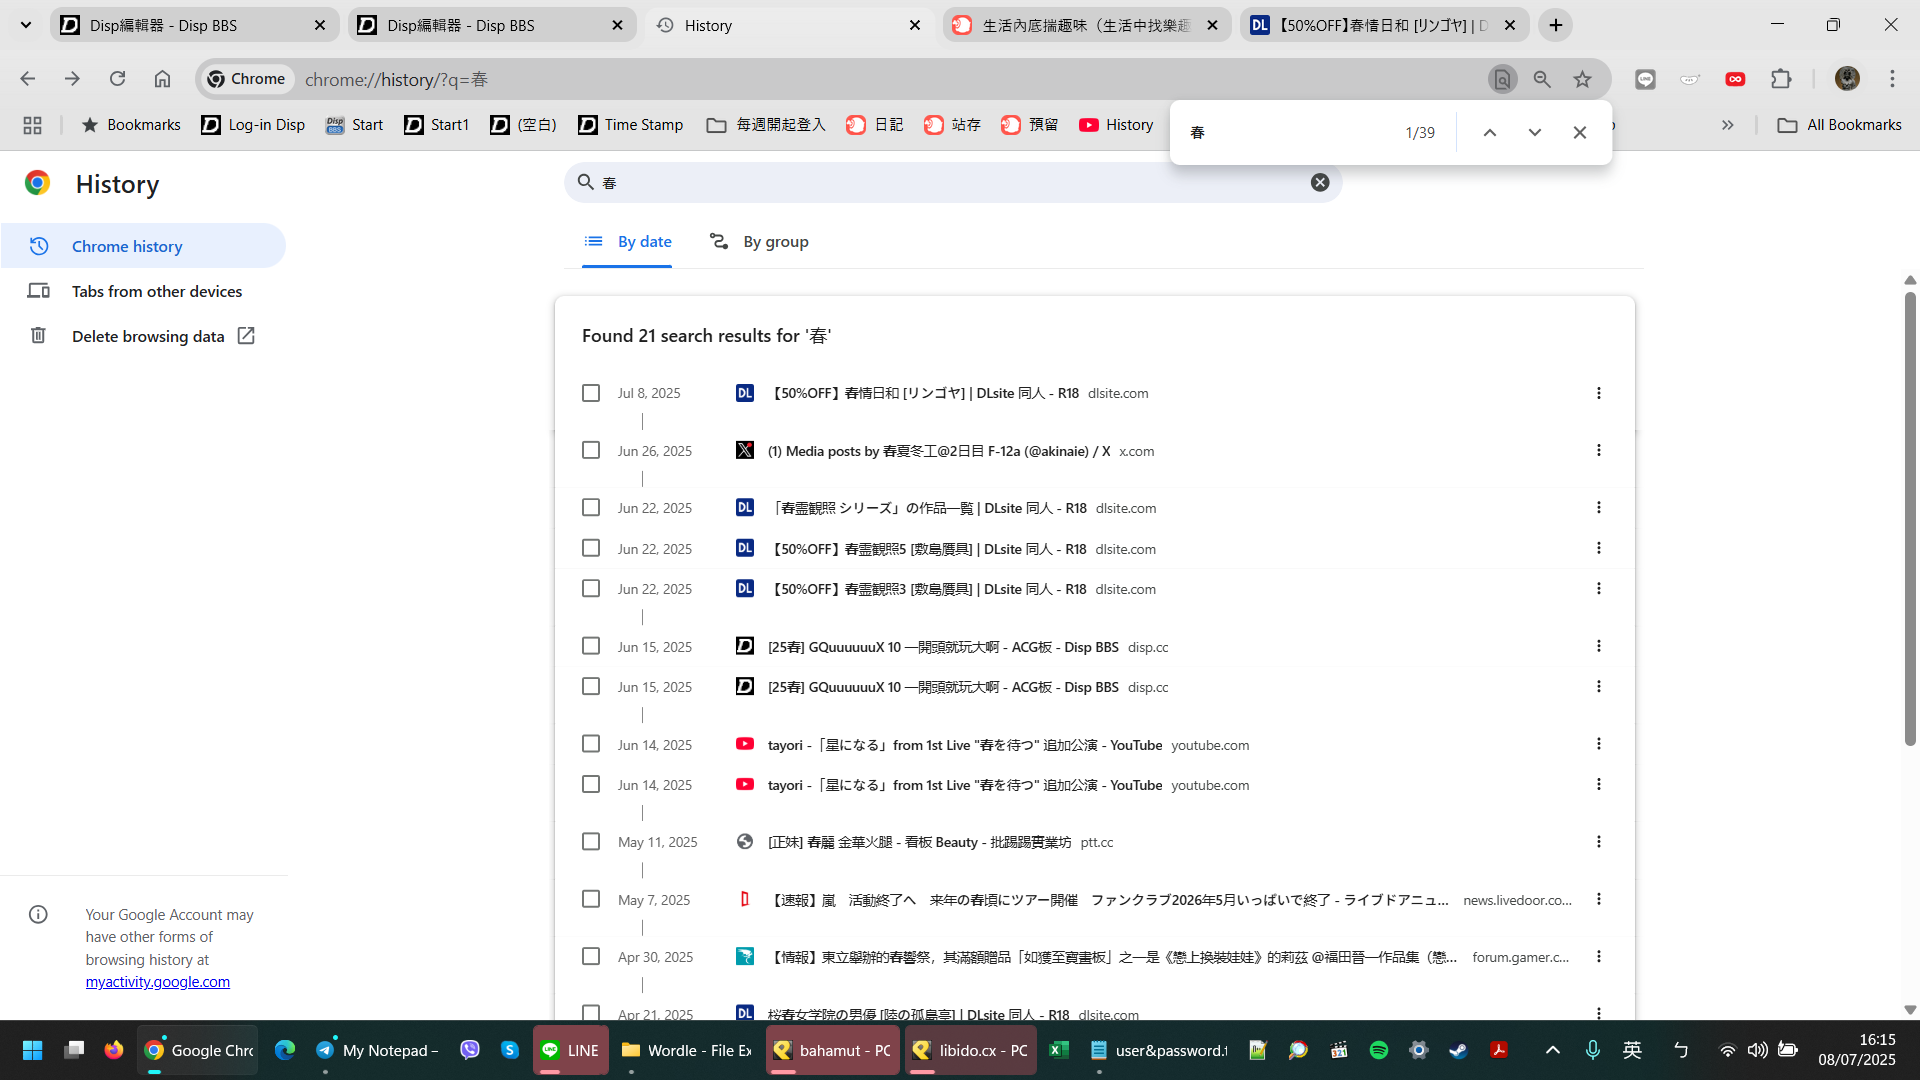Switch to By group view
1920x1080 pixels.
pos(759,242)
